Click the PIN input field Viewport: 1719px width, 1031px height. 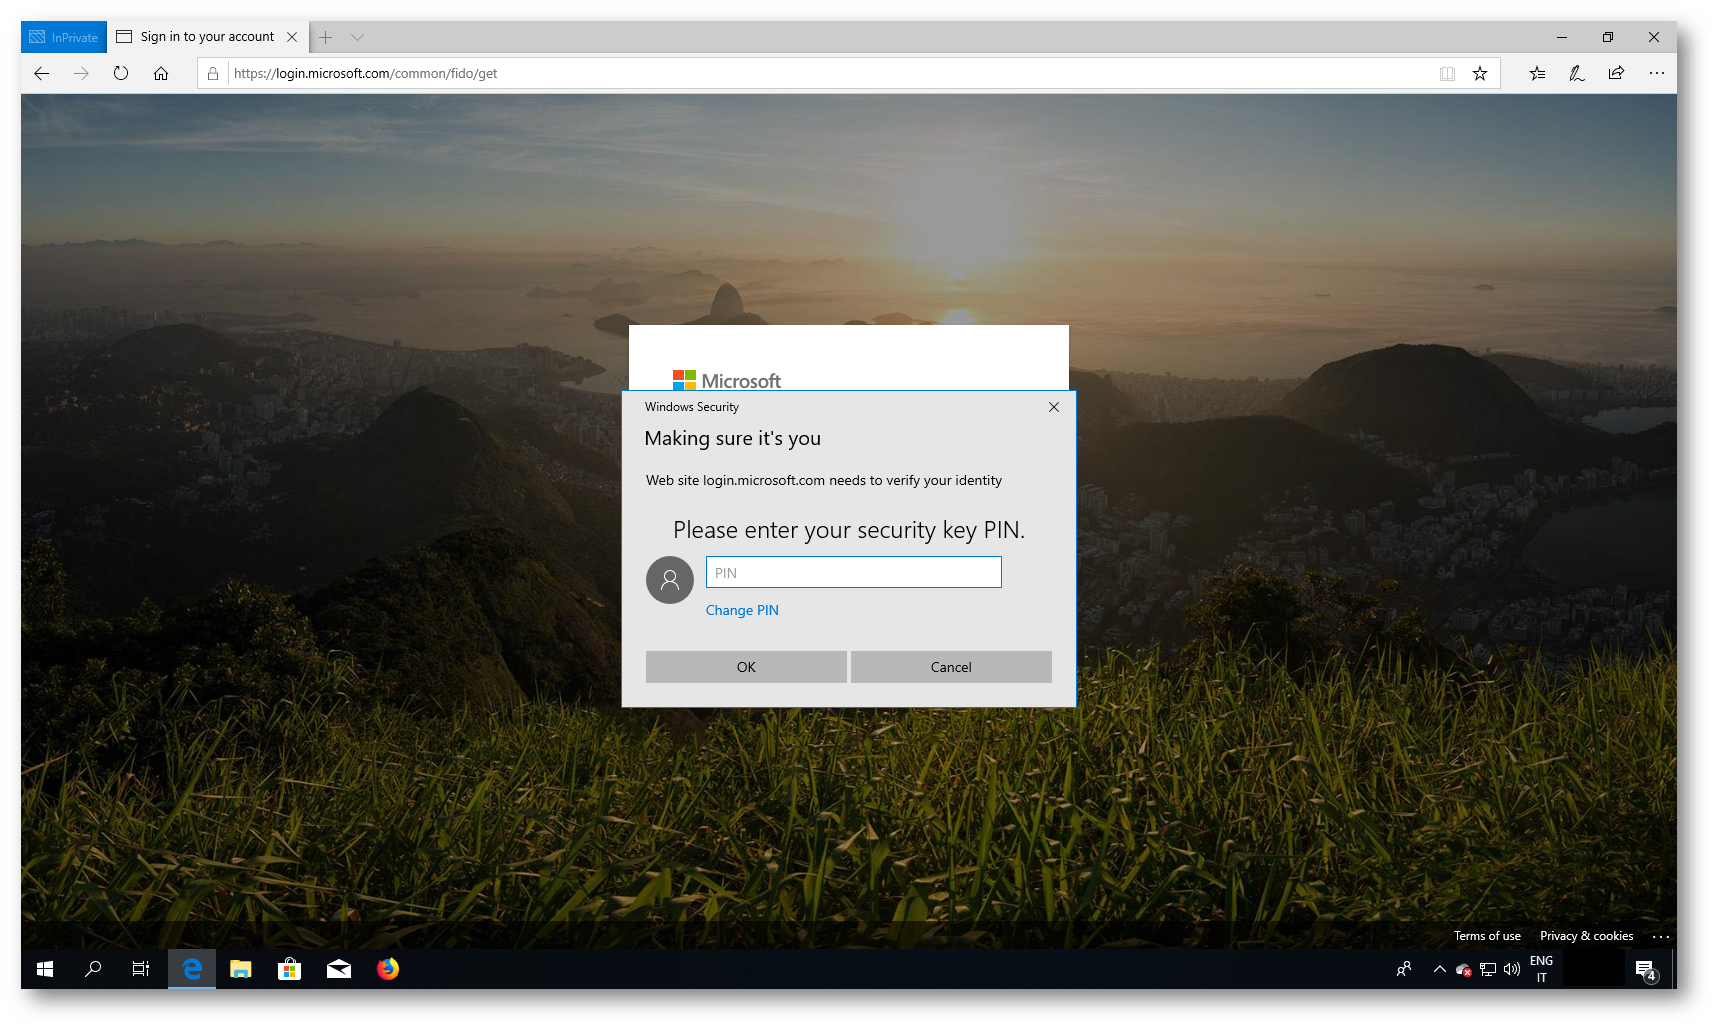coord(853,572)
